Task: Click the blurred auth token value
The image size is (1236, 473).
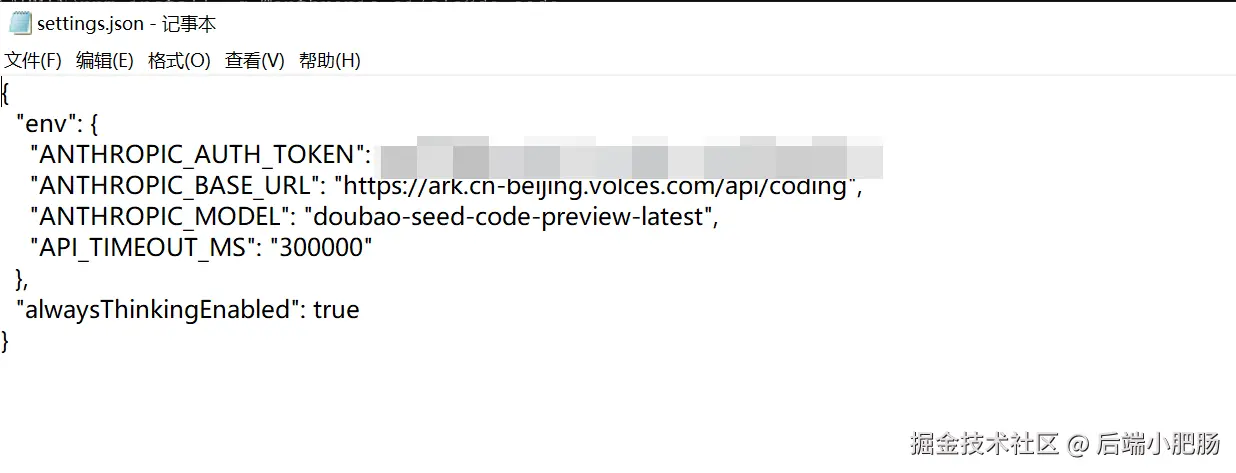Action: pos(630,159)
